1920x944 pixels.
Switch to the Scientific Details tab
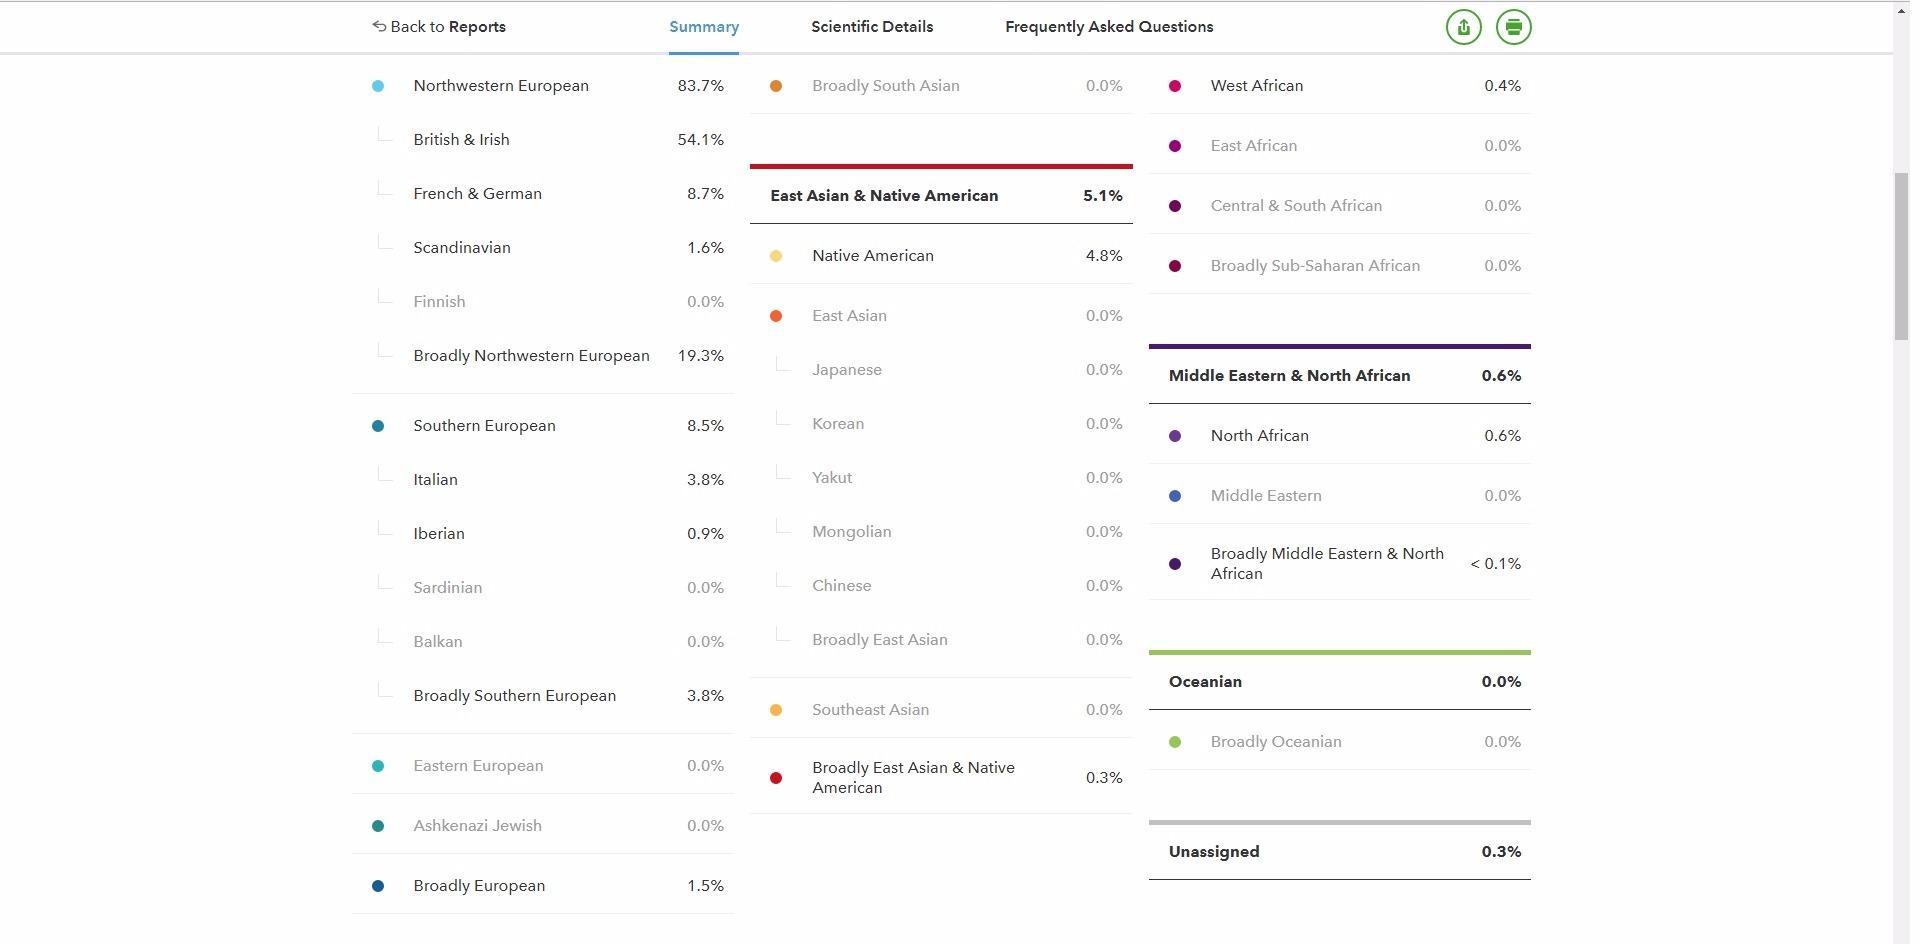(x=872, y=27)
